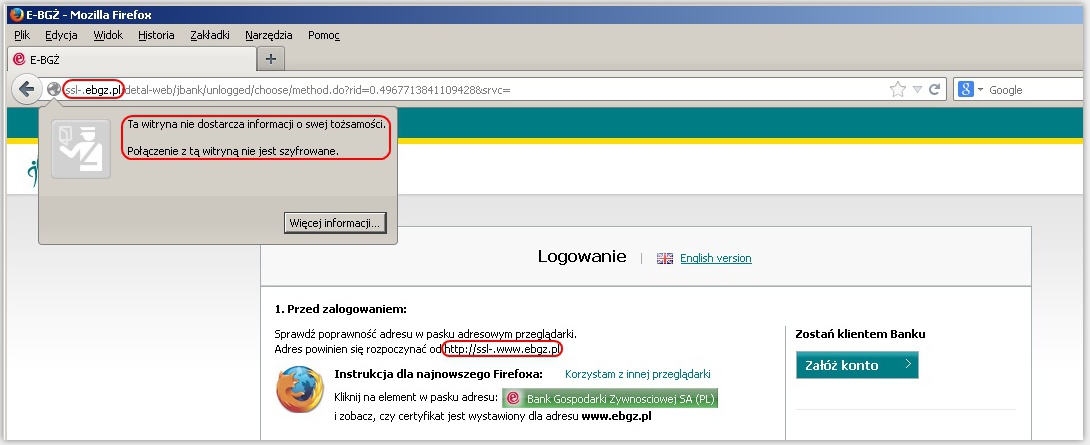Select the E-BGŻ browser tab
1090x445 pixels.
(131, 59)
